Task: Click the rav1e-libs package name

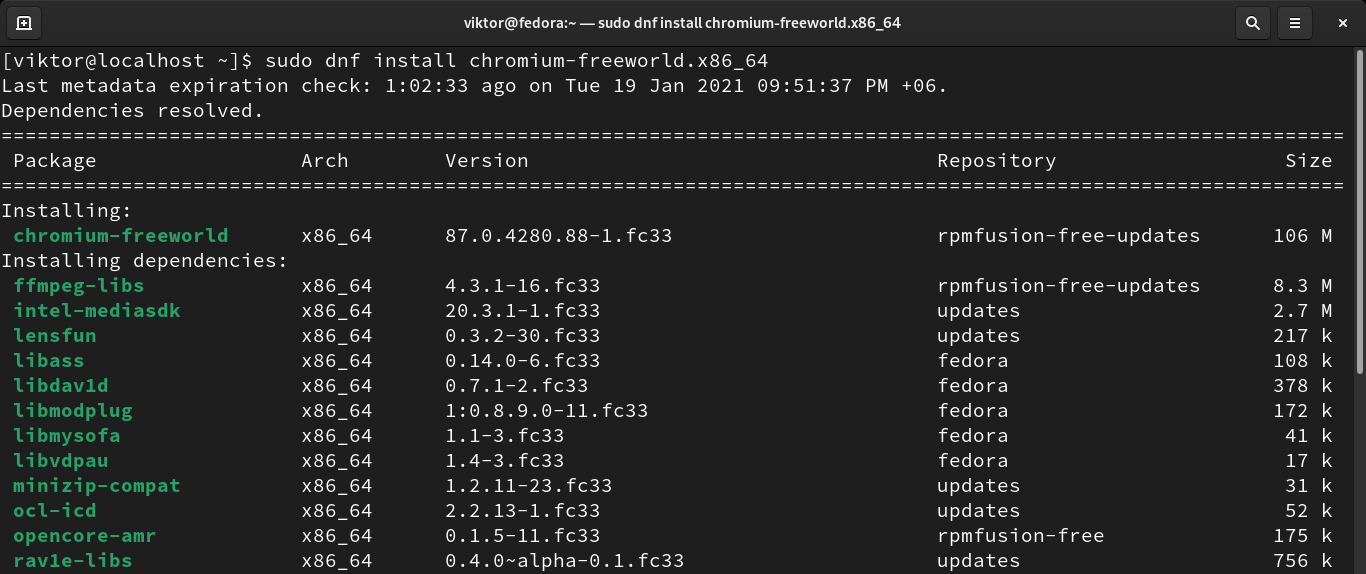Action: pos(73,561)
